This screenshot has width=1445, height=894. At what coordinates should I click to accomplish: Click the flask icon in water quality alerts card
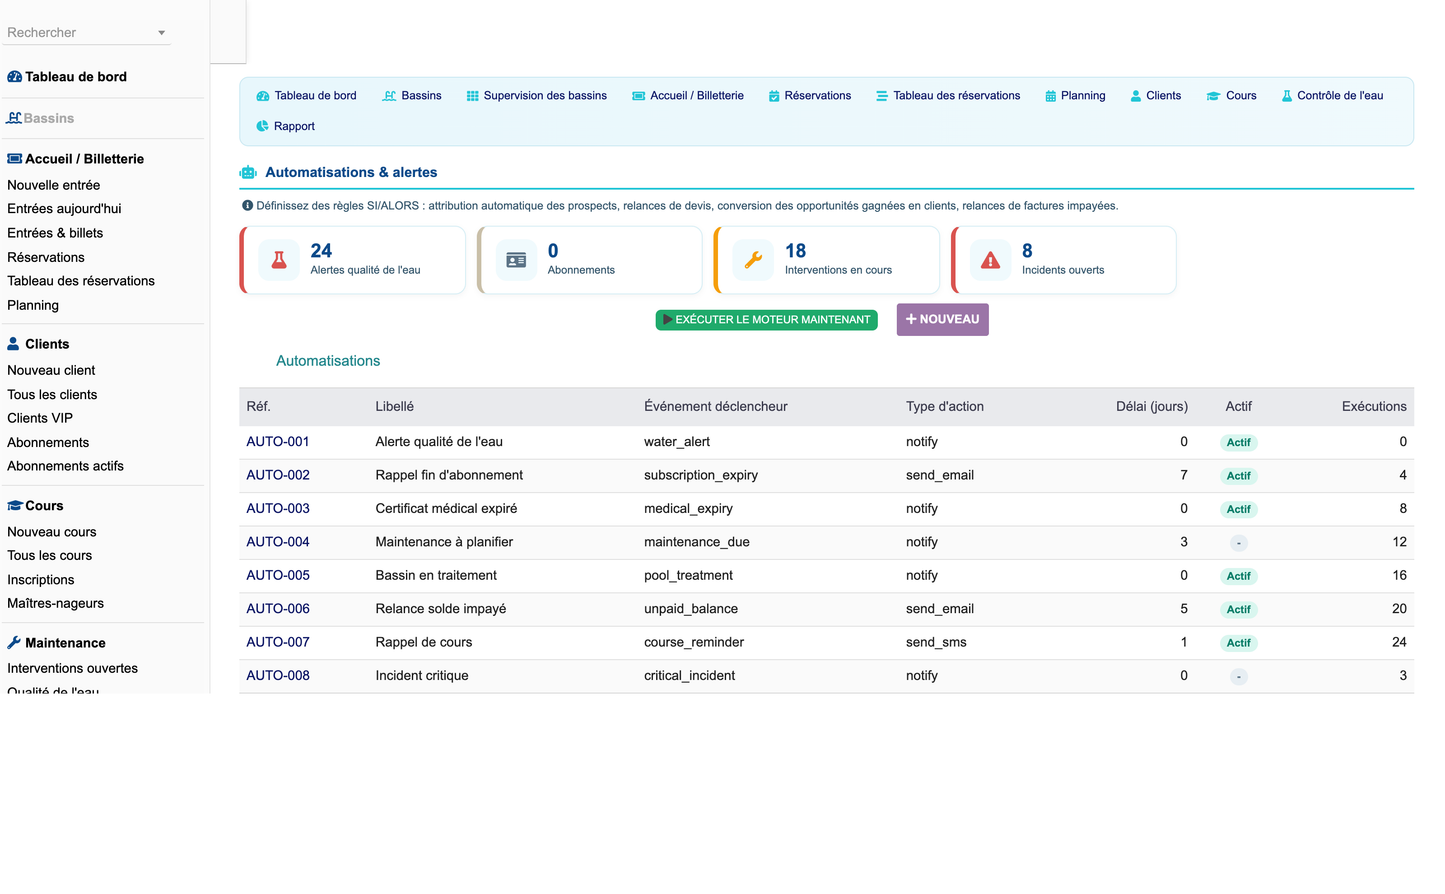[279, 260]
